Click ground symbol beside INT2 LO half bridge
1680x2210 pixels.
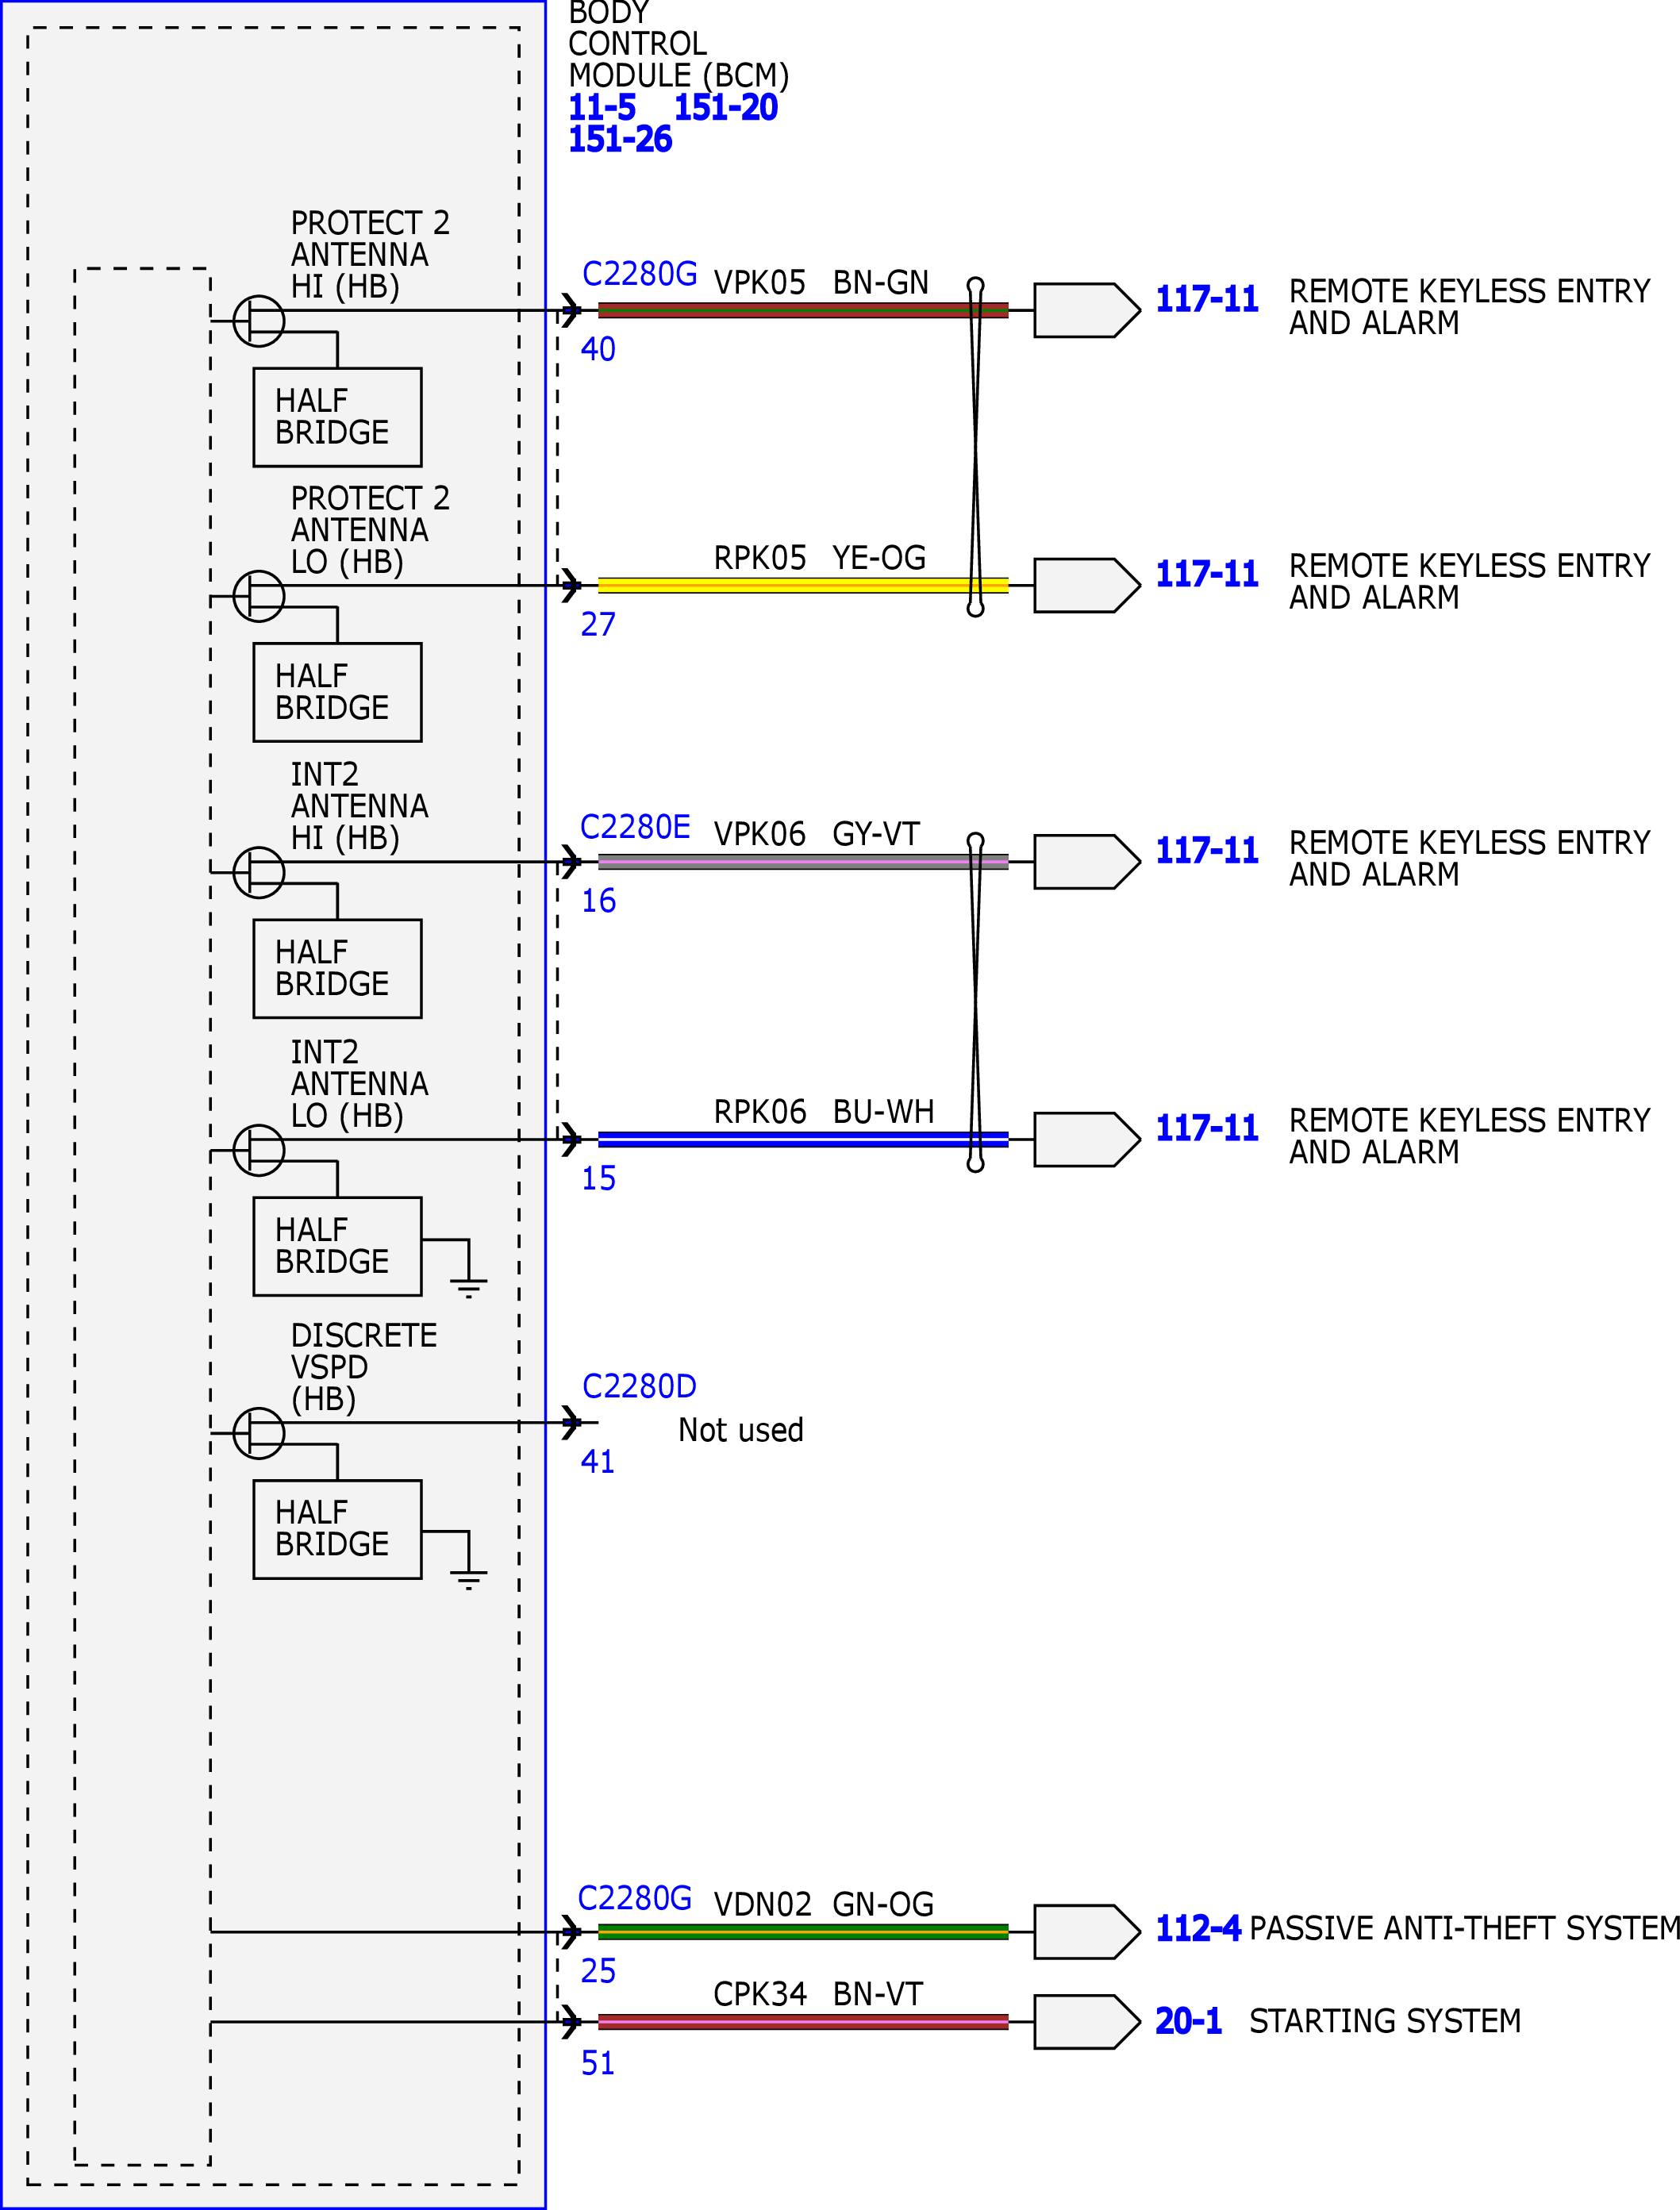point(468,1288)
